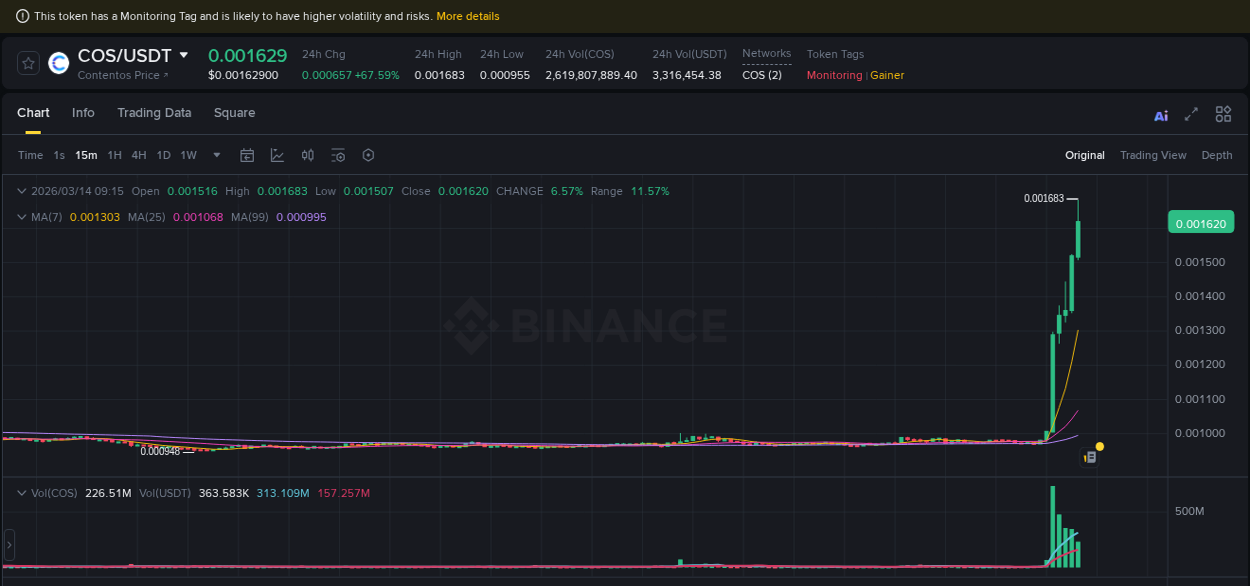
Task: Favorite COS/USDT with the star icon
Action: tap(28, 62)
